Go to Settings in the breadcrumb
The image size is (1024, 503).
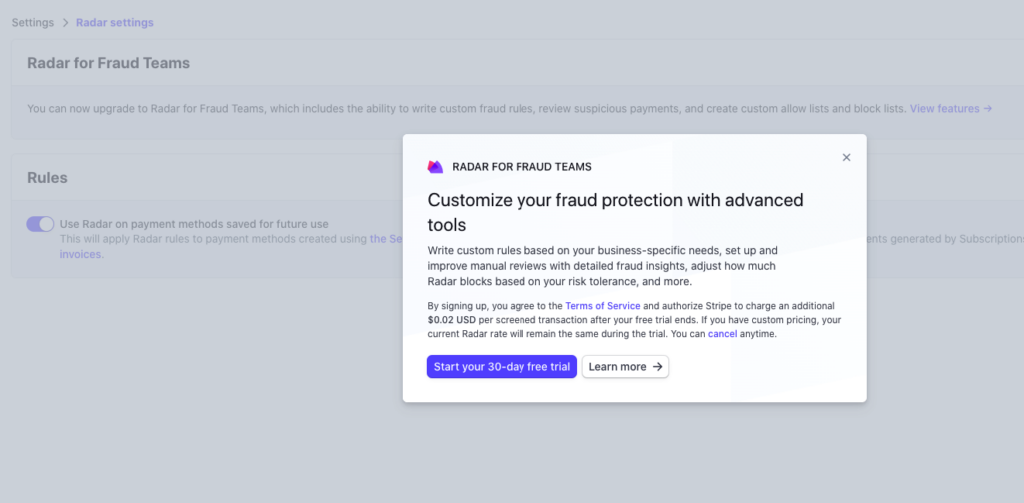[33, 22]
